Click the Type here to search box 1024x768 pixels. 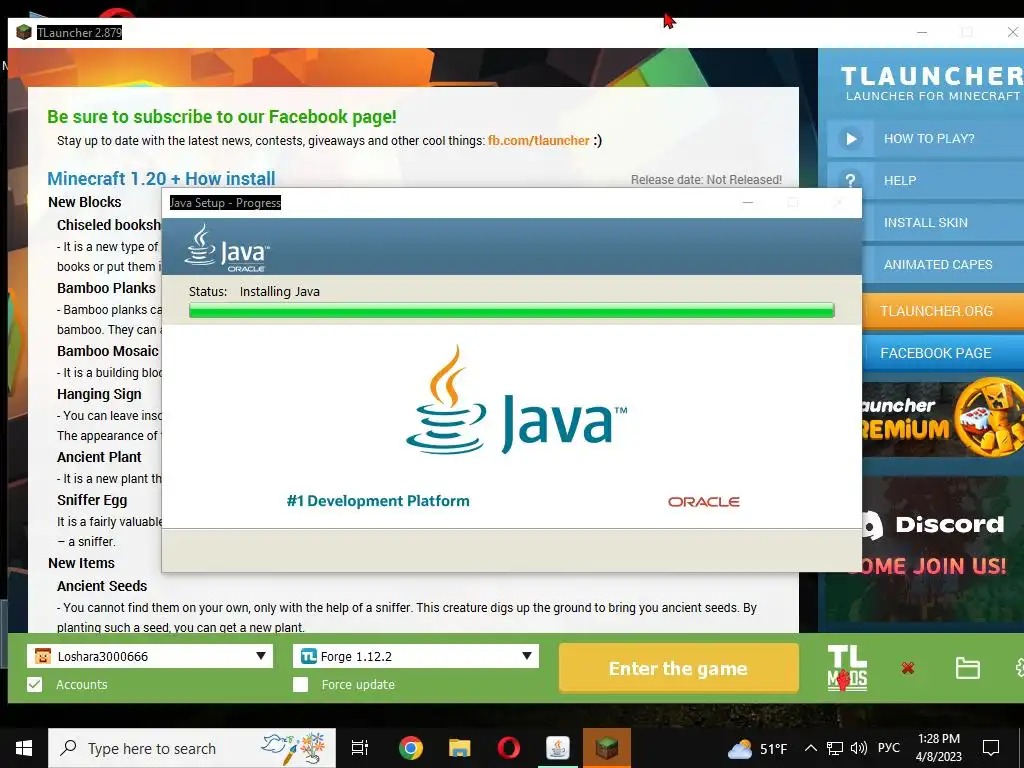pos(192,748)
